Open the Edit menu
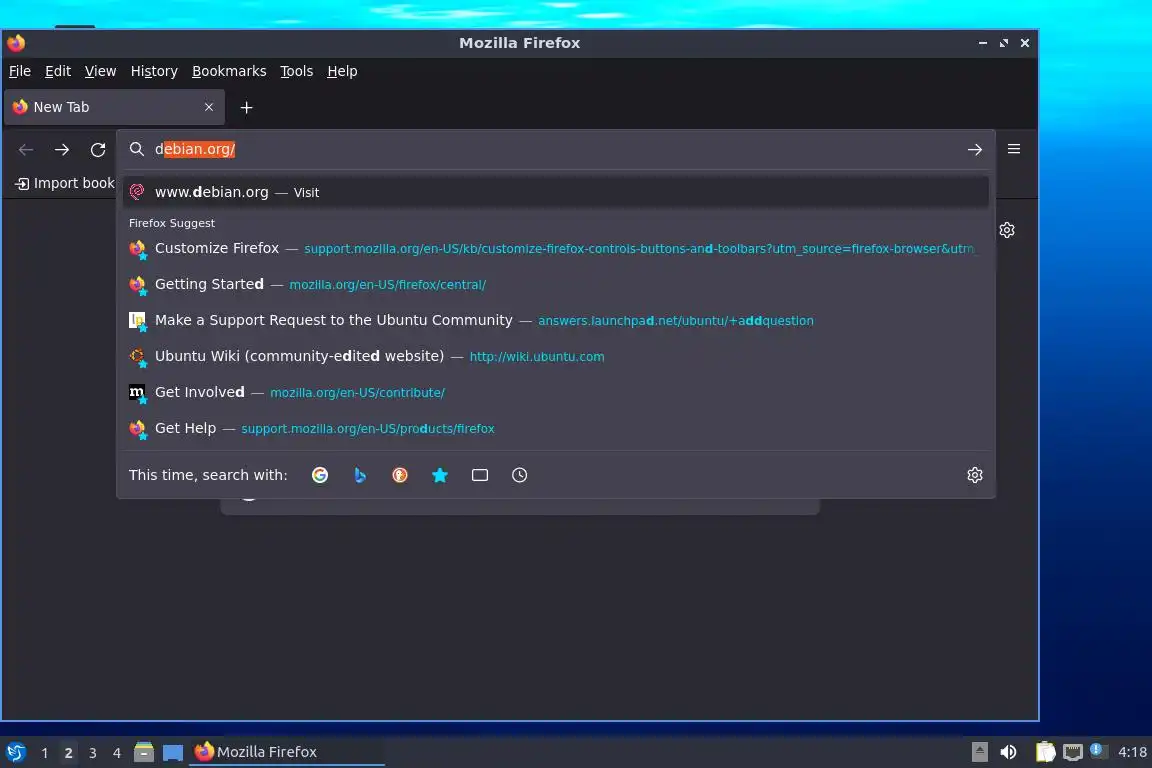This screenshot has height=768, width=1152. pos(58,71)
